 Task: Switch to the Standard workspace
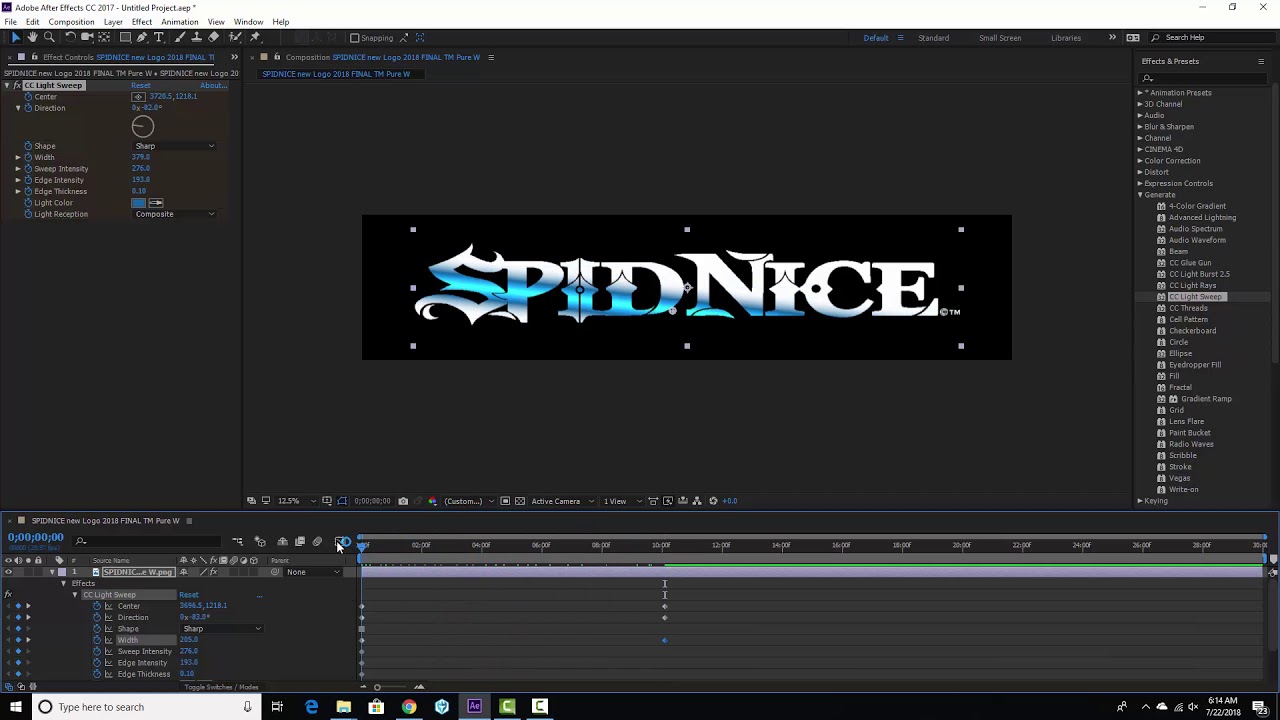tap(934, 38)
